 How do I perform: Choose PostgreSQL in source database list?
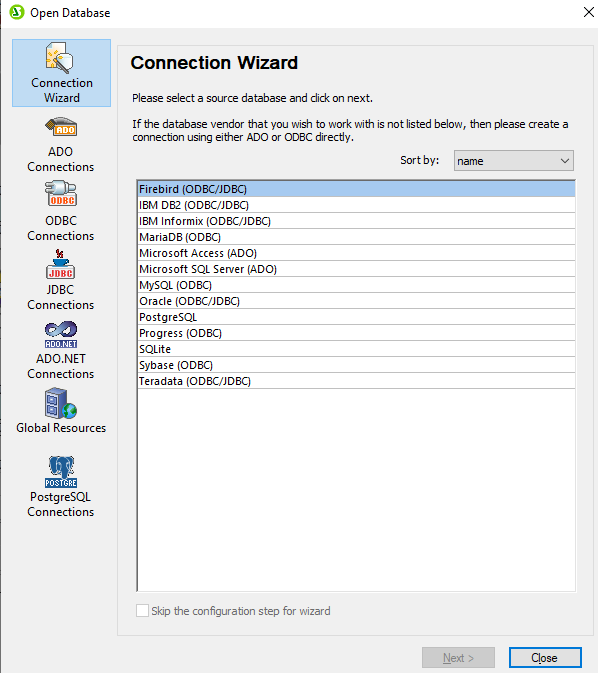[356, 317]
